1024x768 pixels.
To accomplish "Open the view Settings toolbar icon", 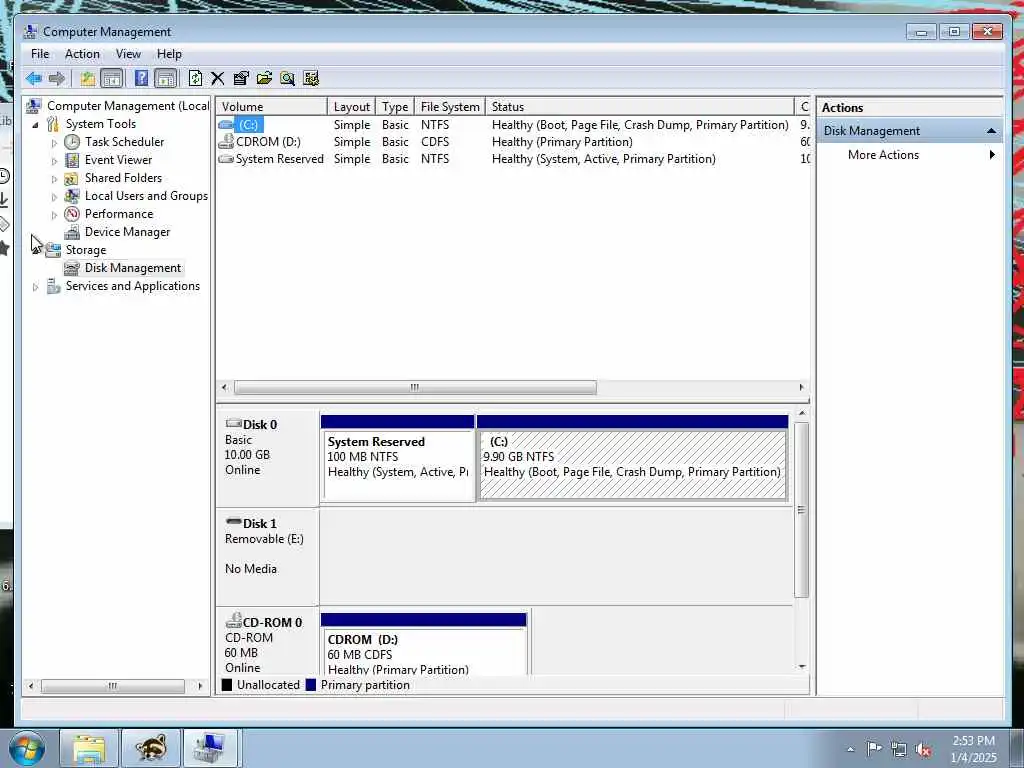I will pos(311,79).
